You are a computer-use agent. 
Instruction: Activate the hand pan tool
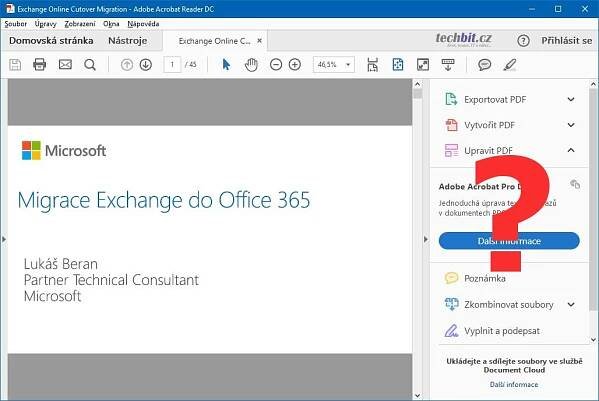(x=251, y=65)
